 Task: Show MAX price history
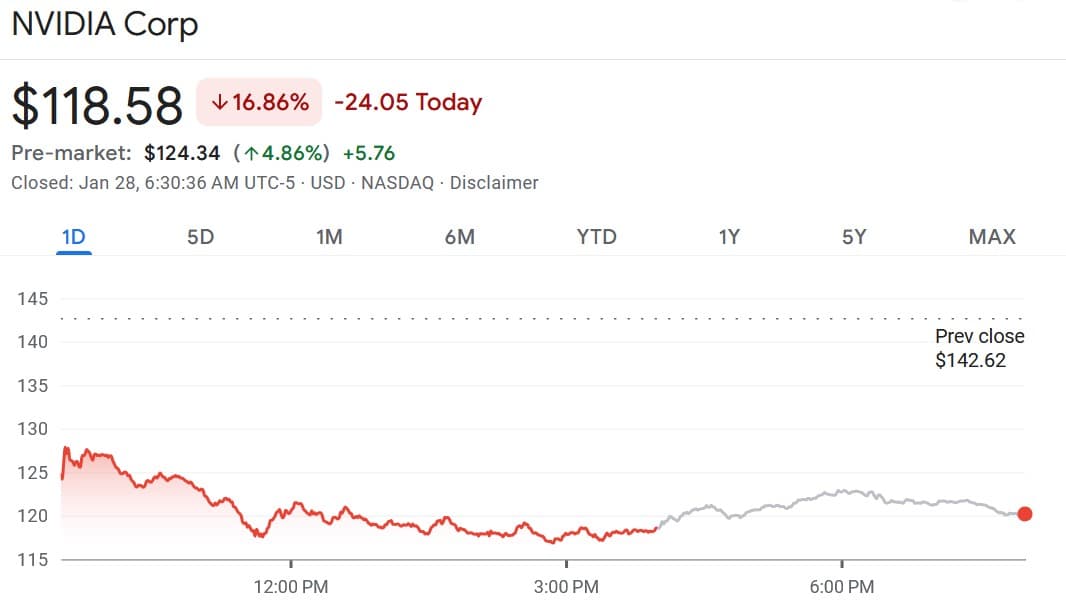(990, 237)
